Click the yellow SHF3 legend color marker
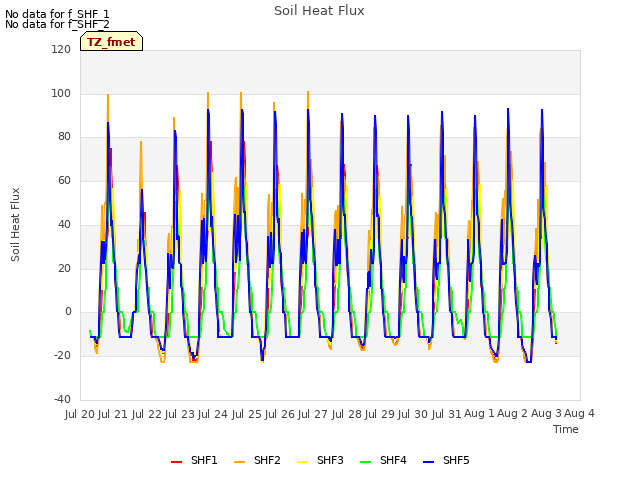 [x=302, y=462]
